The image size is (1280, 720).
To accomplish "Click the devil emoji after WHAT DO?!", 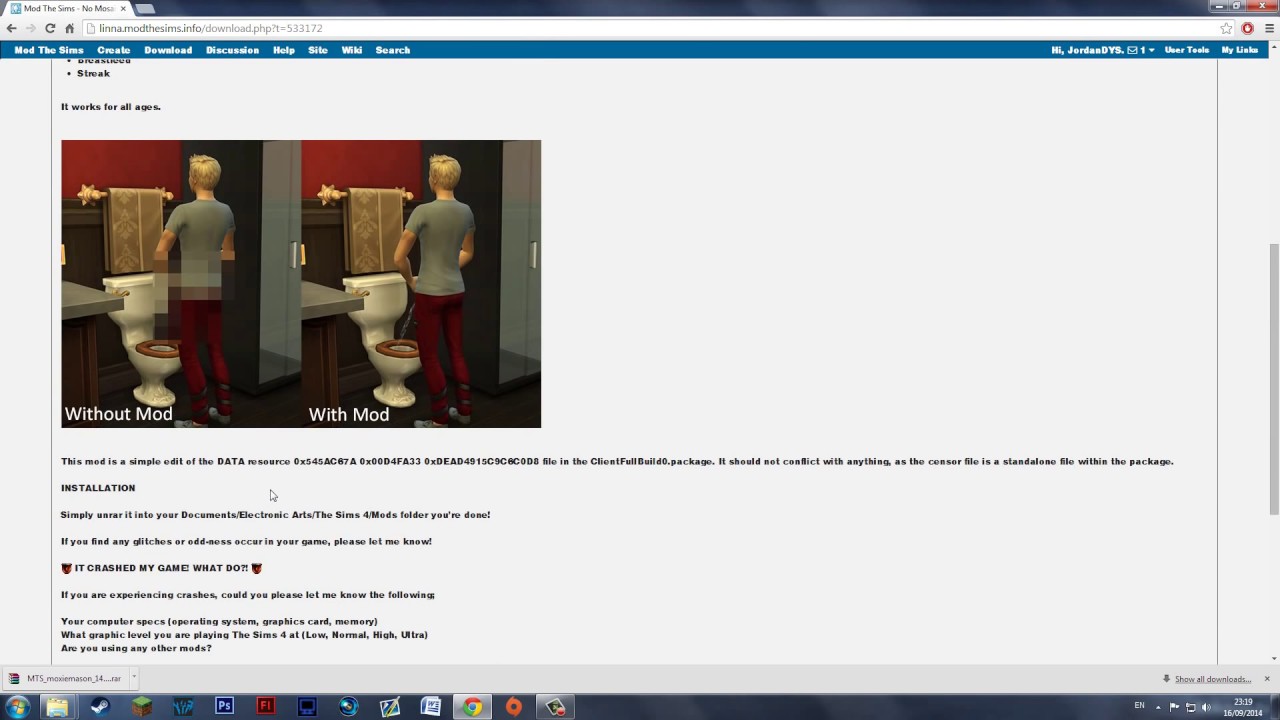I will pos(257,568).
